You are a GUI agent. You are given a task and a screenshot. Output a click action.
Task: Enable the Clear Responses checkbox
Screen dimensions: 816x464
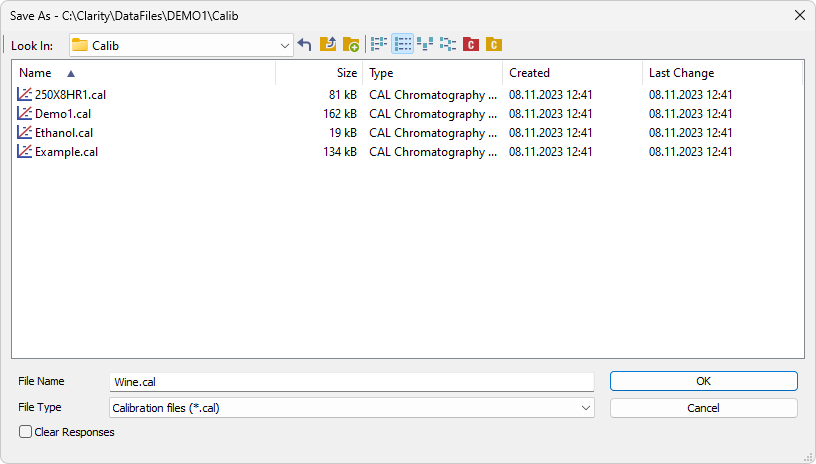click(x=26, y=432)
